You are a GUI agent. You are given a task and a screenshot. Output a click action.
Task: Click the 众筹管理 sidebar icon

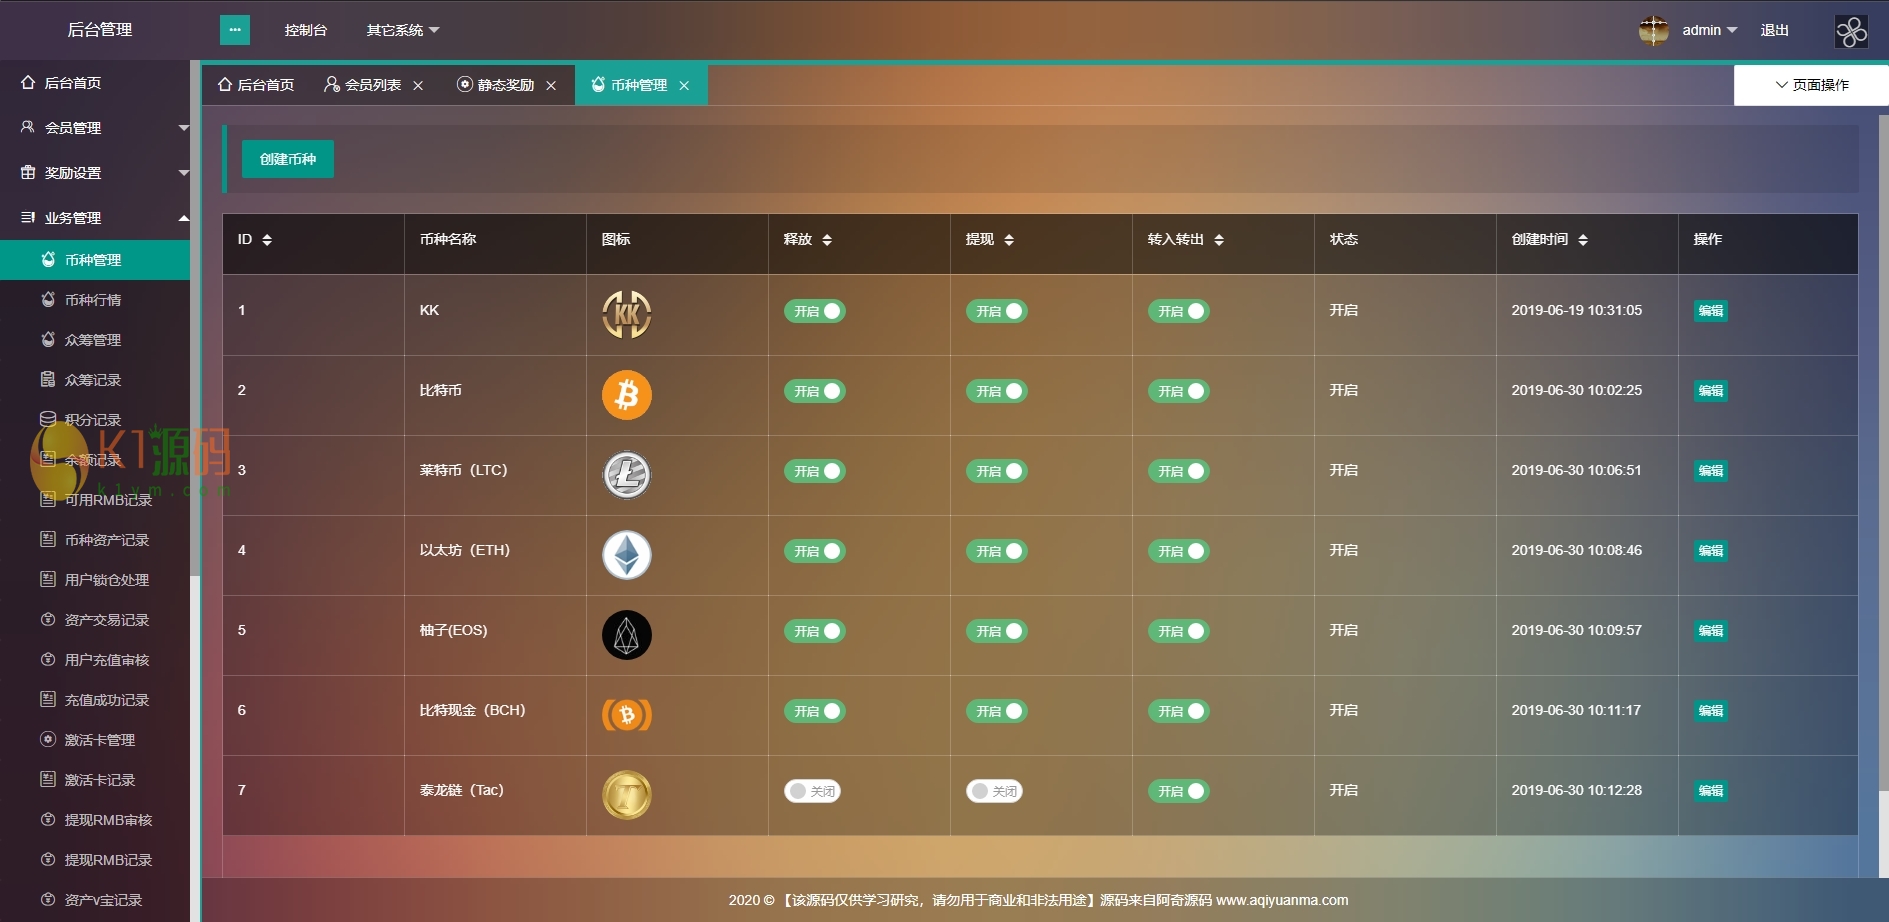click(48, 339)
